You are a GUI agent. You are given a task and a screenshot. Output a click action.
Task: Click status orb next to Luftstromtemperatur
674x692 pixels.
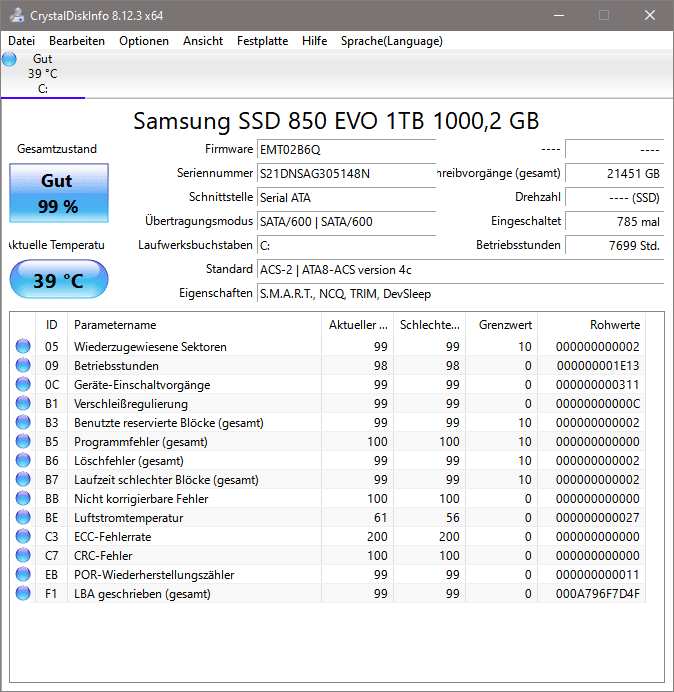point(23,518)
